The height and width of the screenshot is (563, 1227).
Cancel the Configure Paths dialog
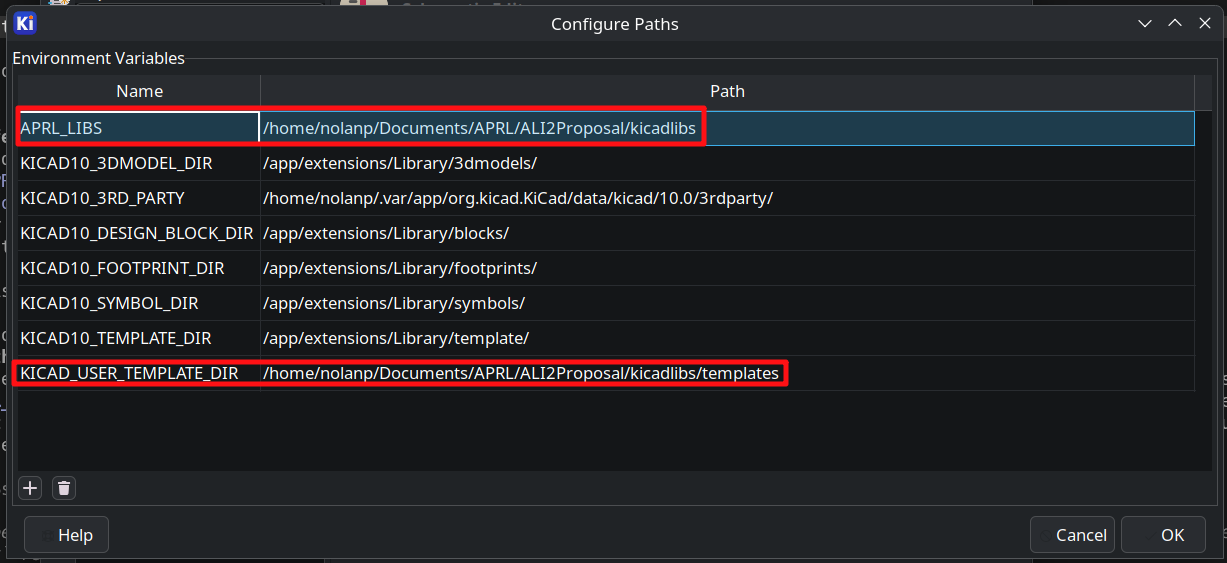[x=1072, y=535]
